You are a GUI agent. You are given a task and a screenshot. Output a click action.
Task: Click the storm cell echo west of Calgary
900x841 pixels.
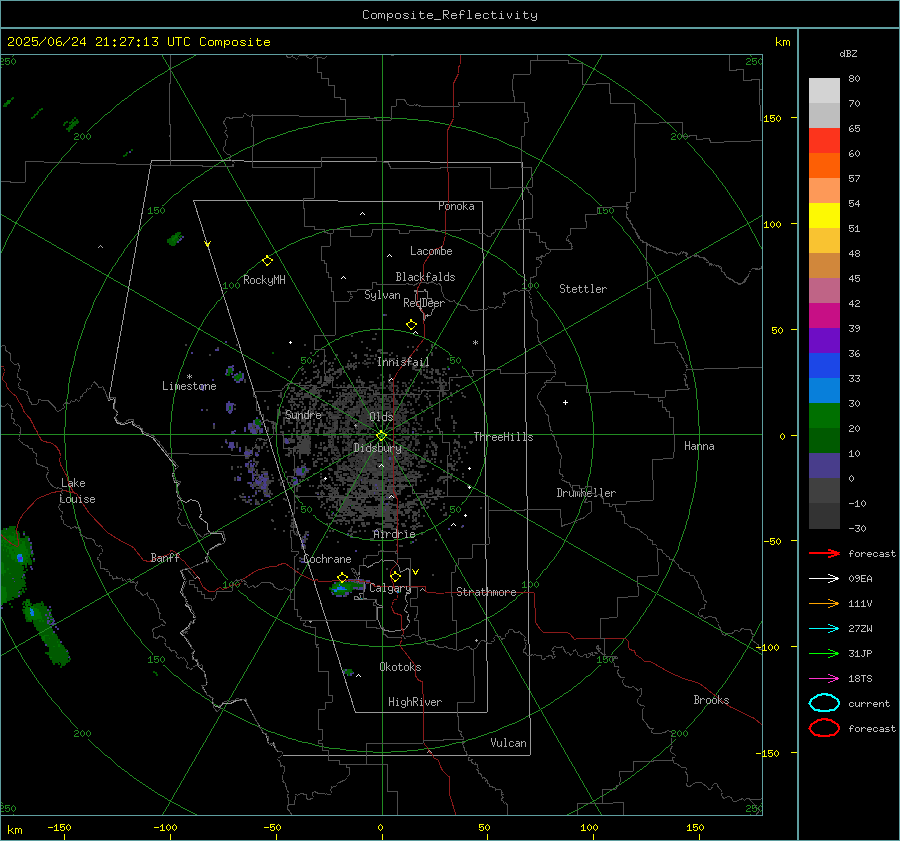coord(347,588)
